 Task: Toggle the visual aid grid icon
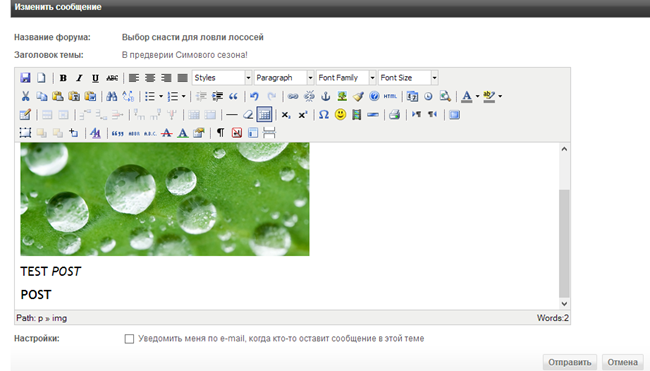[x=264, y=115]
